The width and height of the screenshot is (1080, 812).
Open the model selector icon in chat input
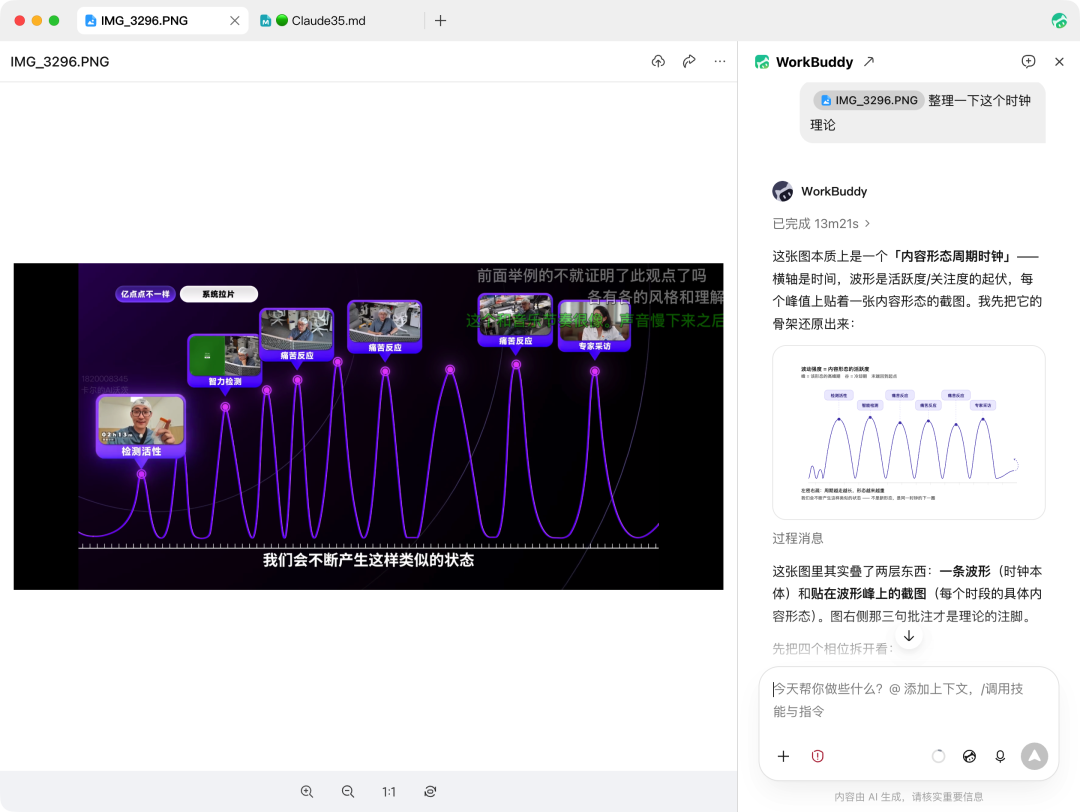pos(969,756)
